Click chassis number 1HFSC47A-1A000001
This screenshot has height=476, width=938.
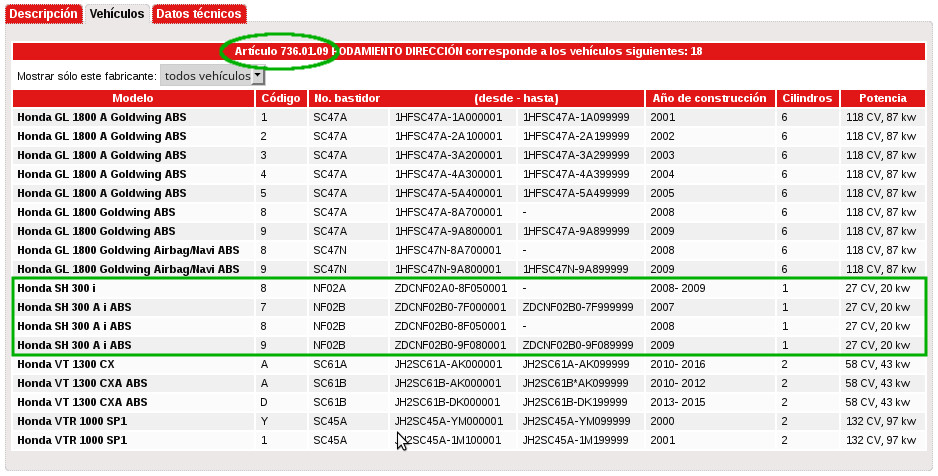444,117
